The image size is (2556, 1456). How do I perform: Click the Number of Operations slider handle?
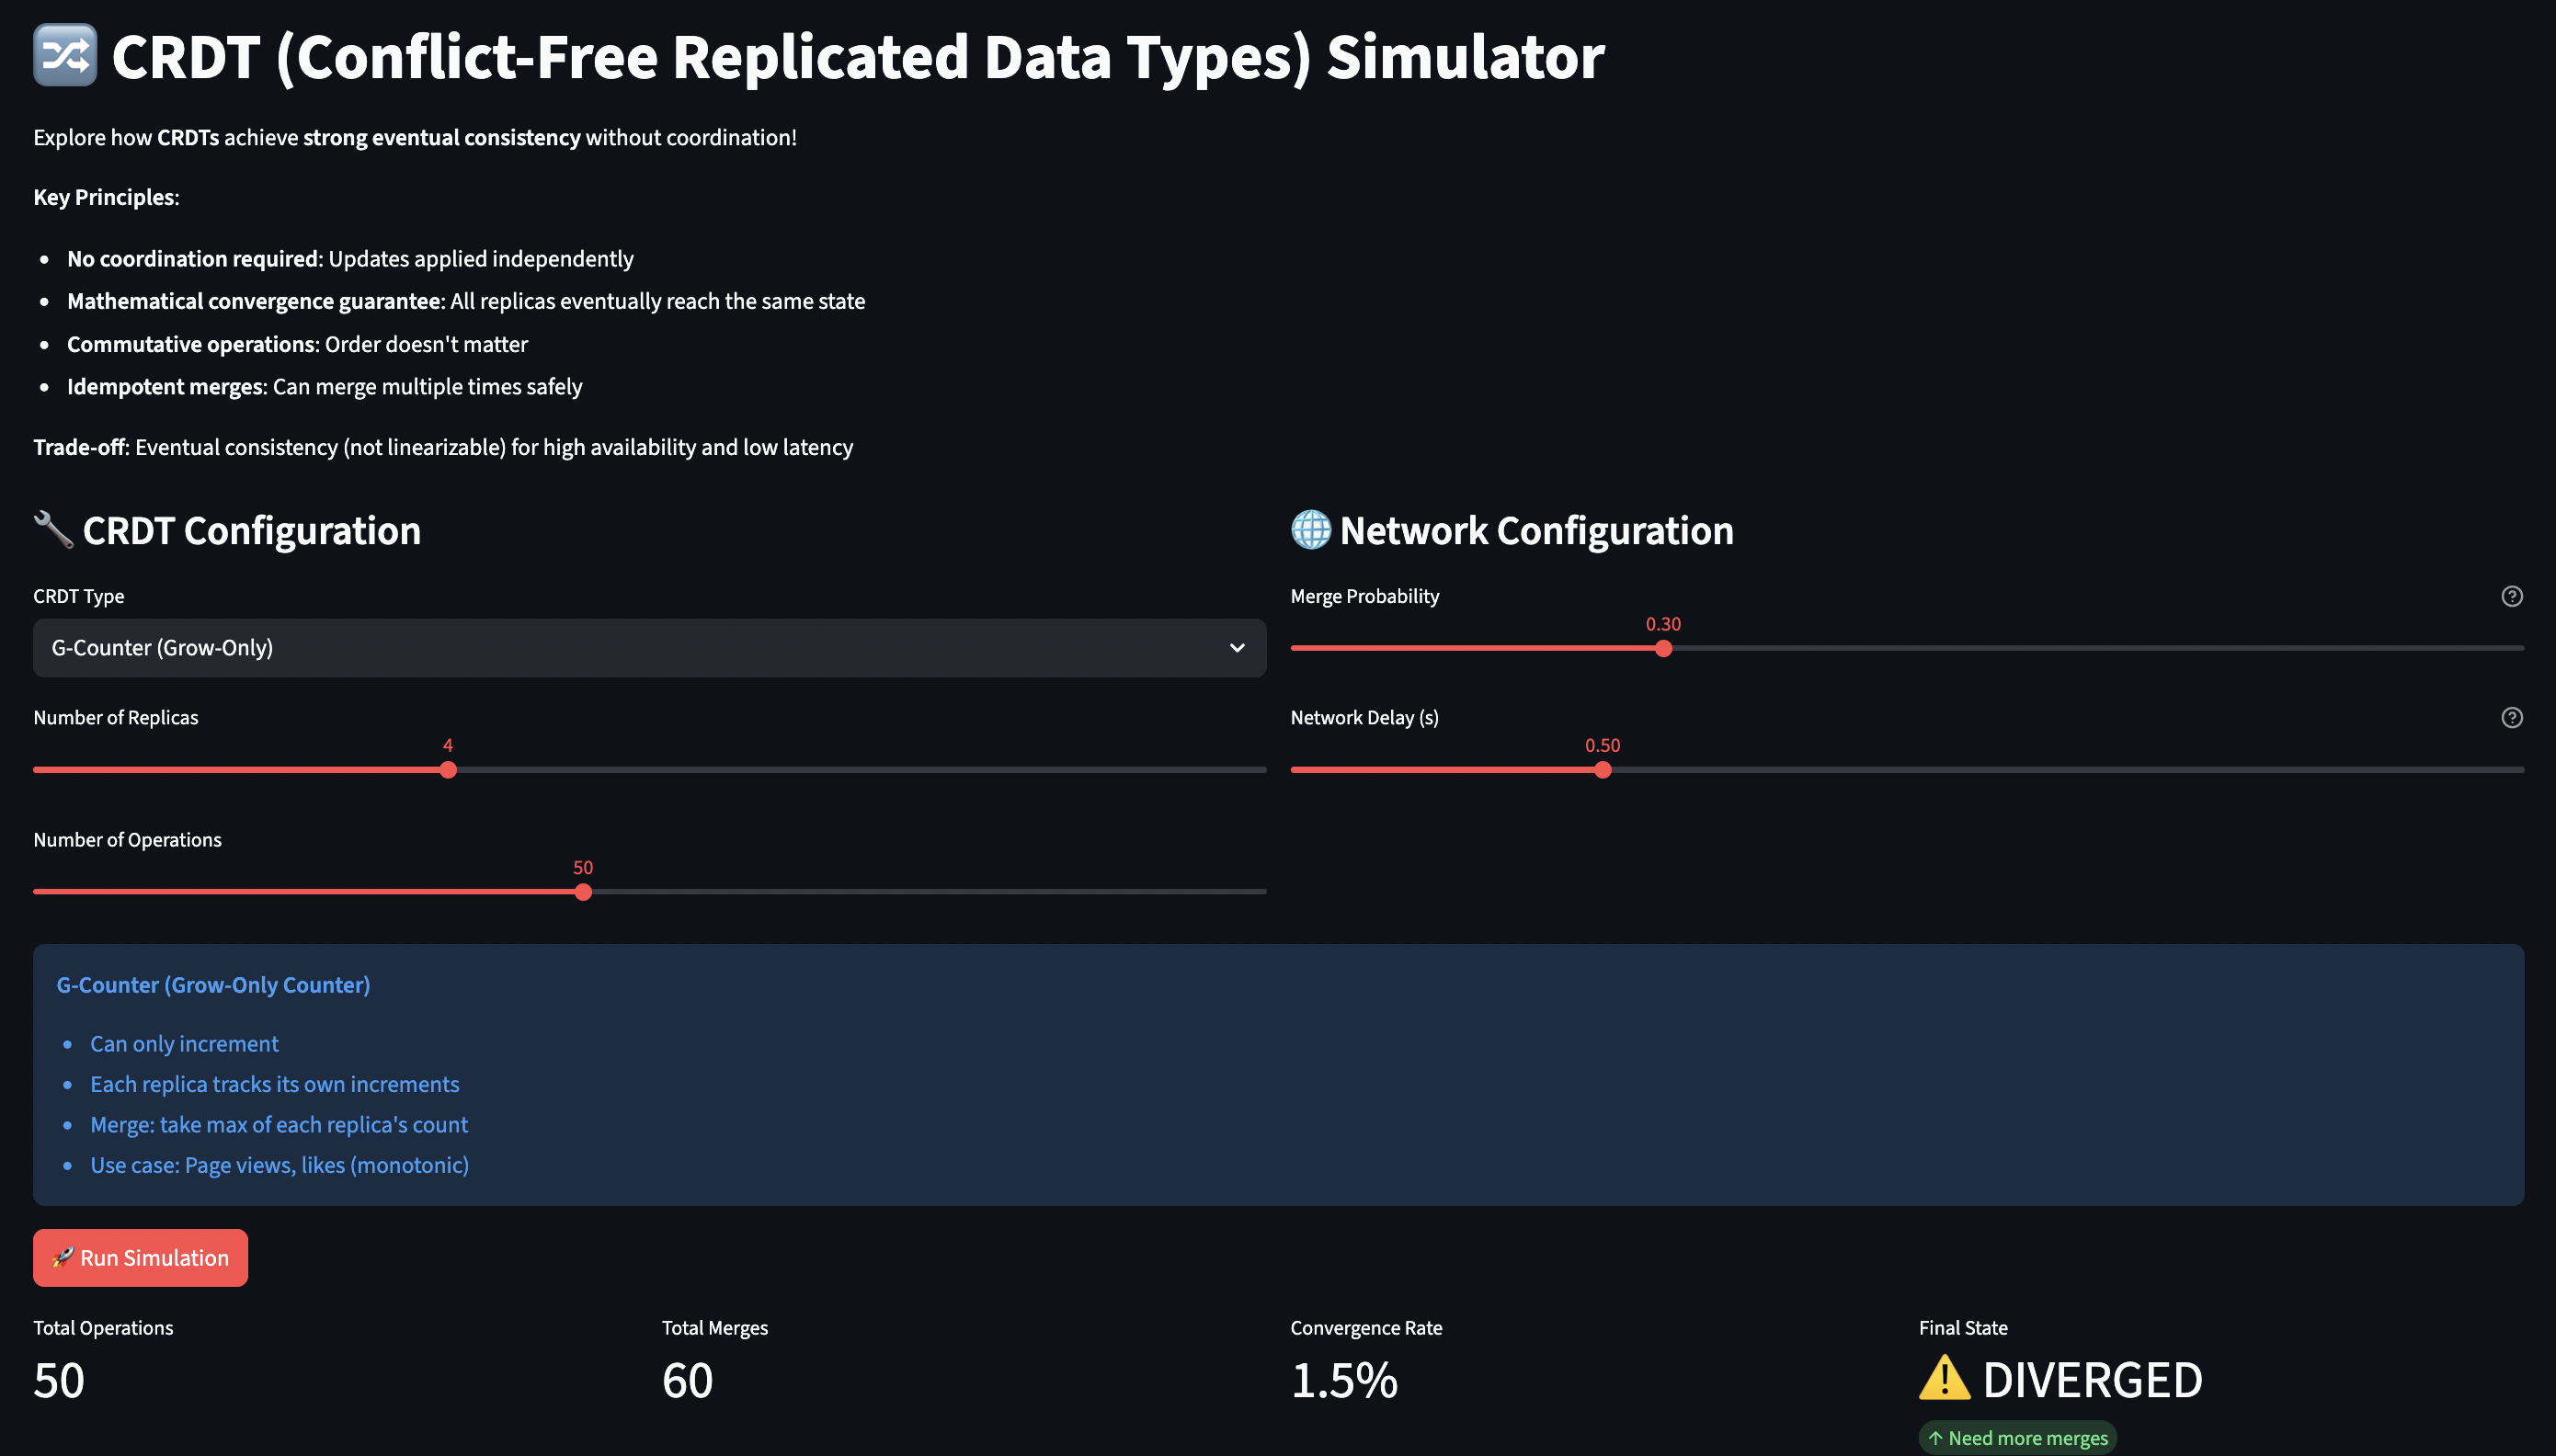583,892
